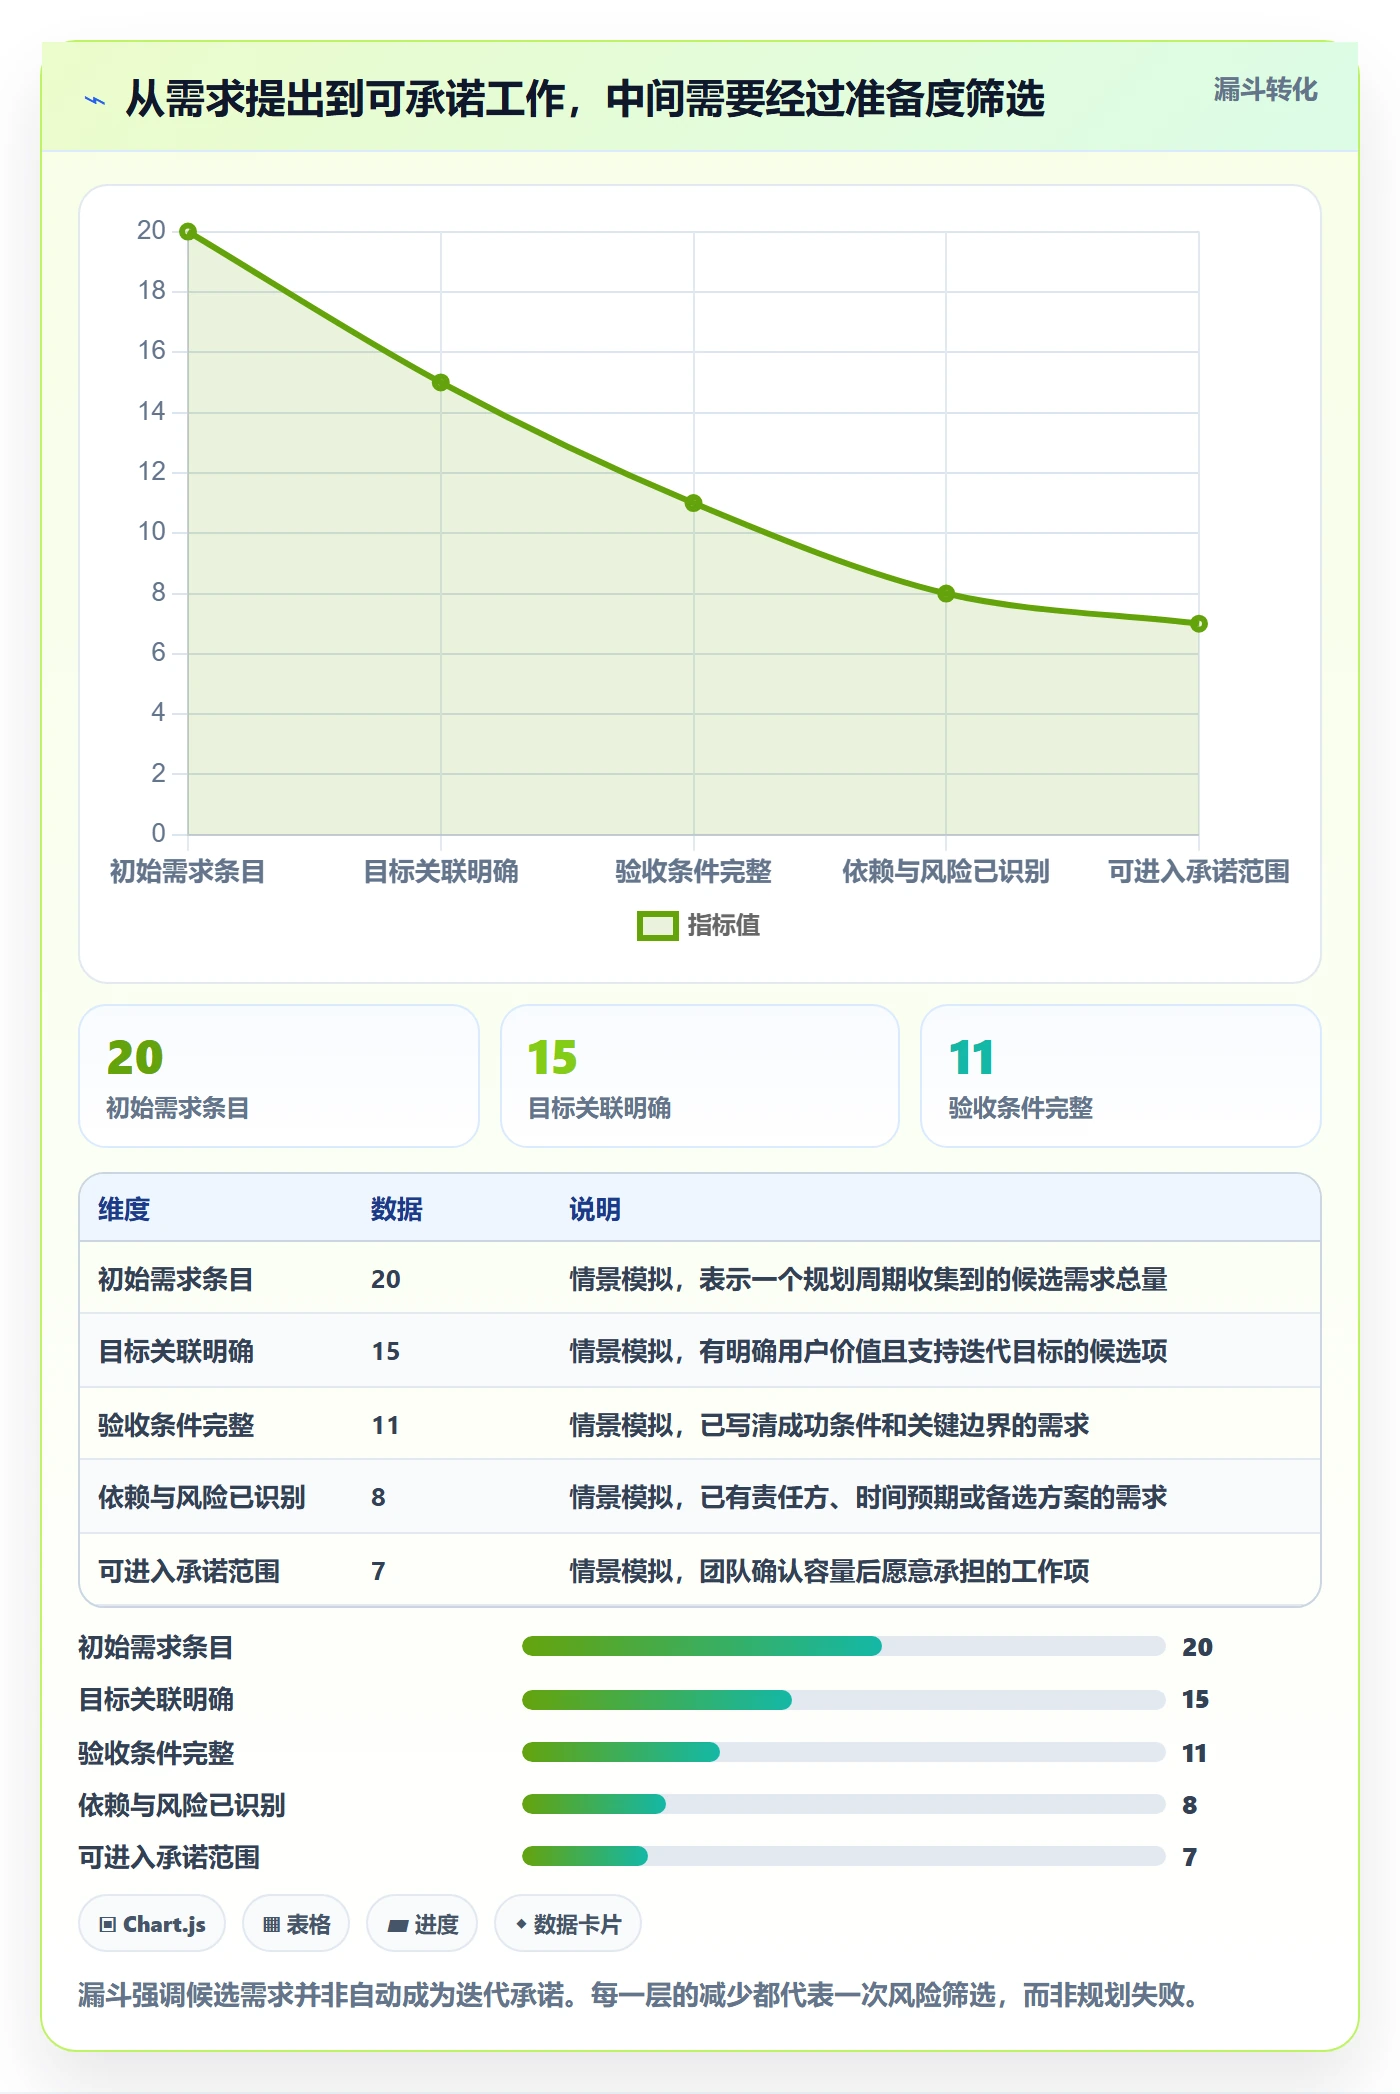
Task: Click the 验收条件完整 progress bar
Action: (x=844, y=1752)
